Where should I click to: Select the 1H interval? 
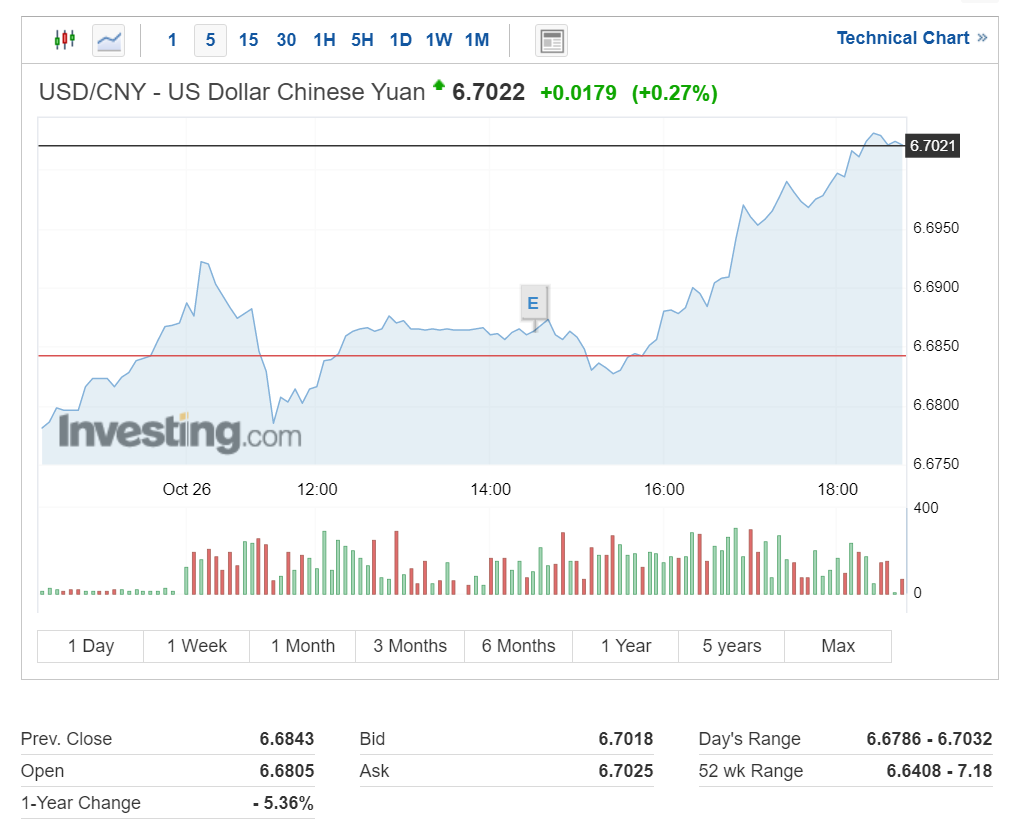(x=324, y=40)
